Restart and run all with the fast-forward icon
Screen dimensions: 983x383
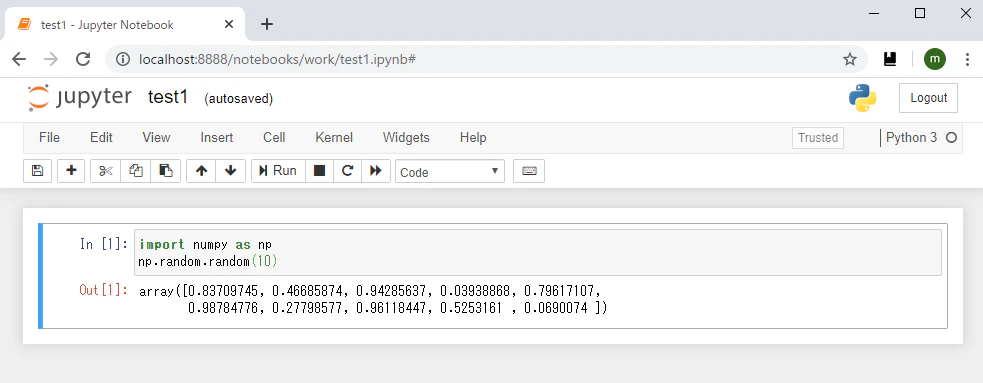coord(376,171)
